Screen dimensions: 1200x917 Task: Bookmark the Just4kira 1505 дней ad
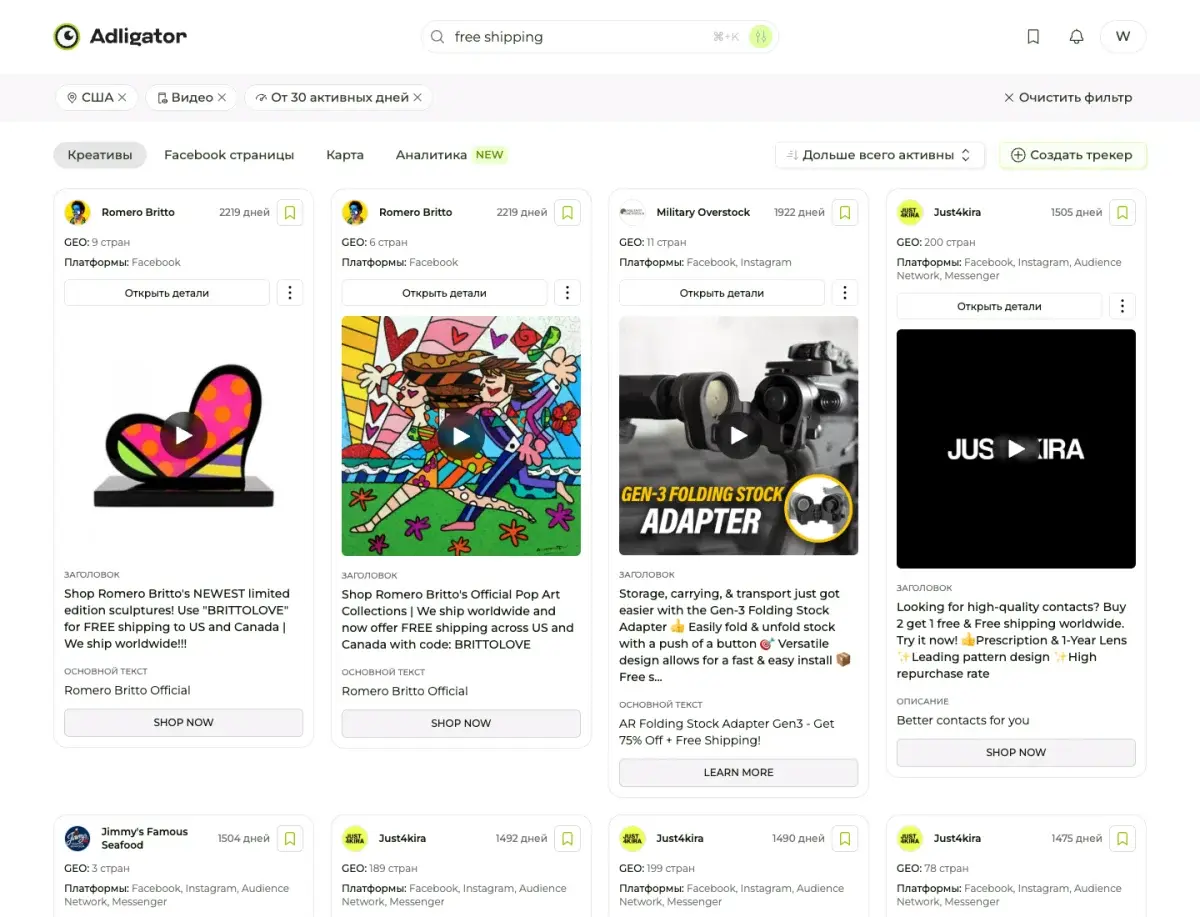1122,212
